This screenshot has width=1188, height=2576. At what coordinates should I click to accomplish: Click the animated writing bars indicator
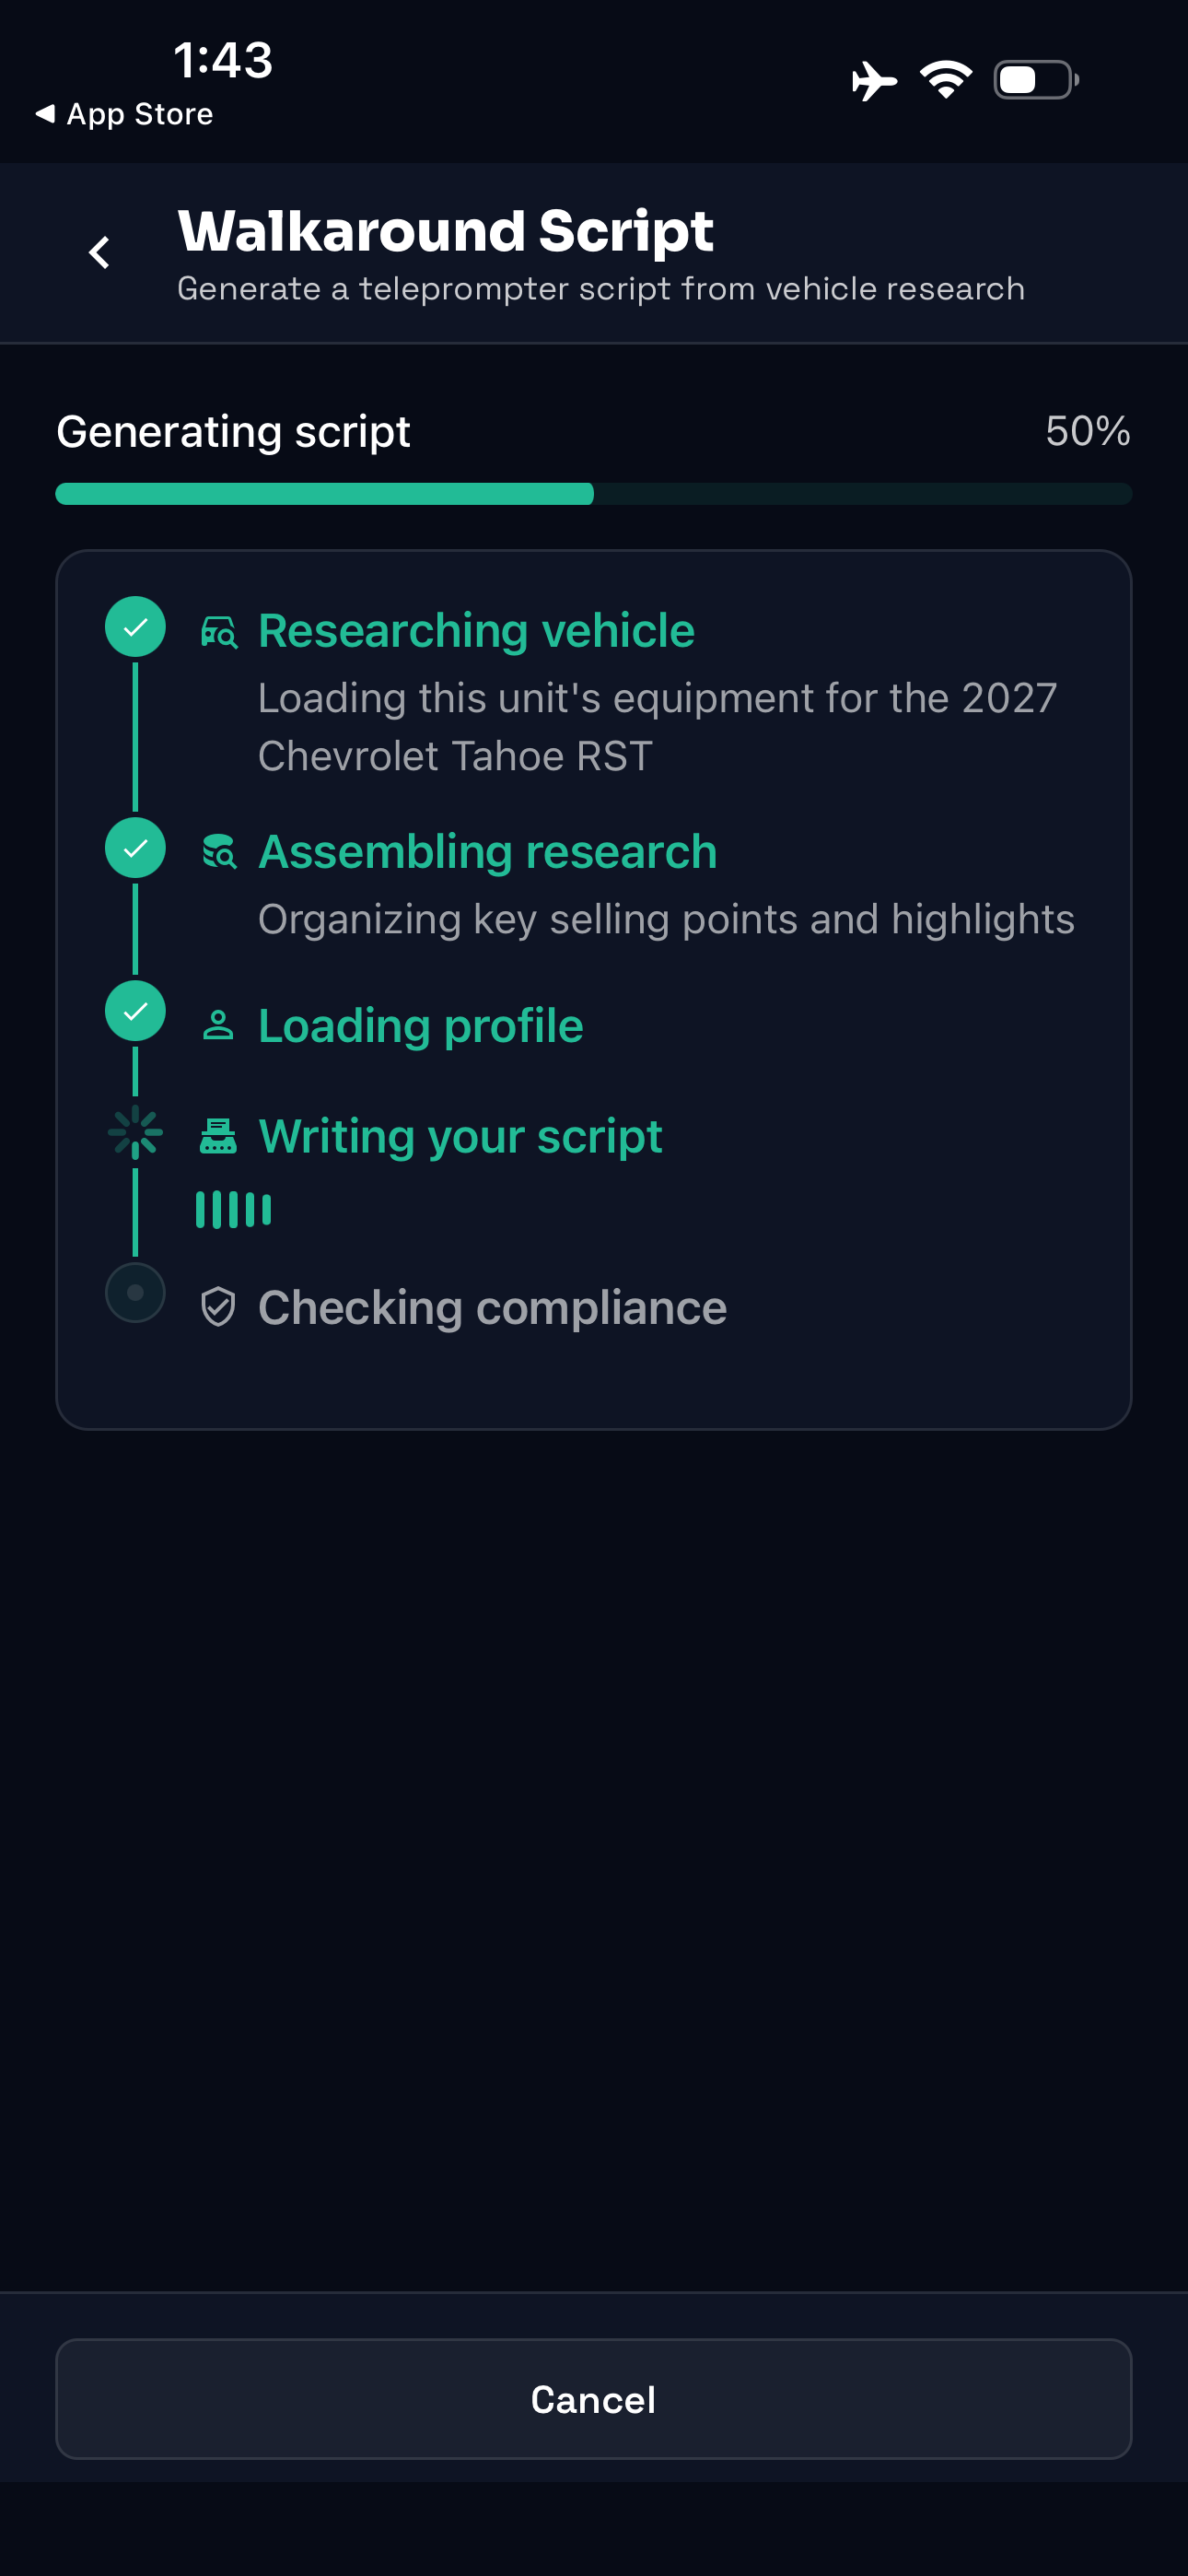pyautogui.click(x=233, y=1210)
